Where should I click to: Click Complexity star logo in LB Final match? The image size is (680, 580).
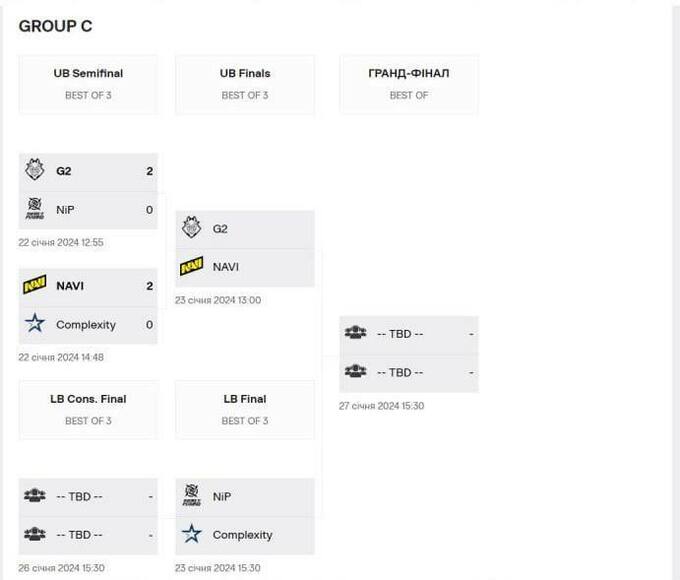[192, 535]
